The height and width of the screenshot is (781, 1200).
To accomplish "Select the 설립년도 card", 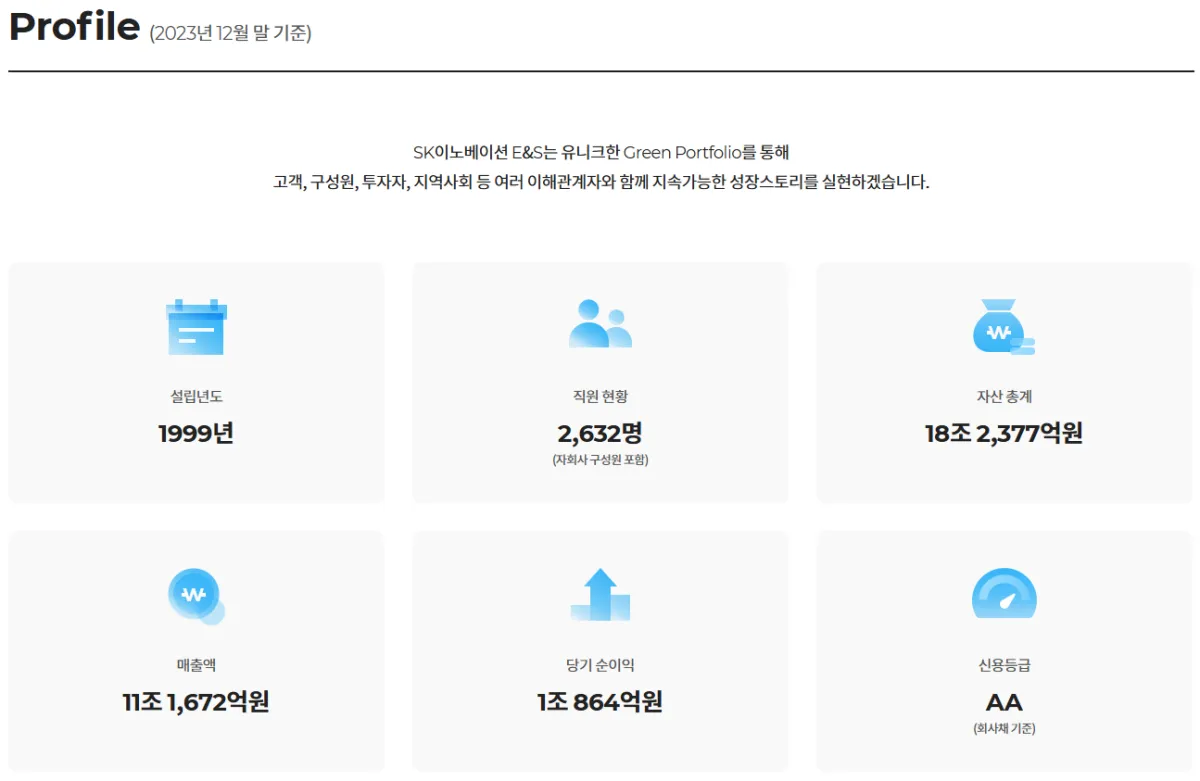I will click(195, 382).
